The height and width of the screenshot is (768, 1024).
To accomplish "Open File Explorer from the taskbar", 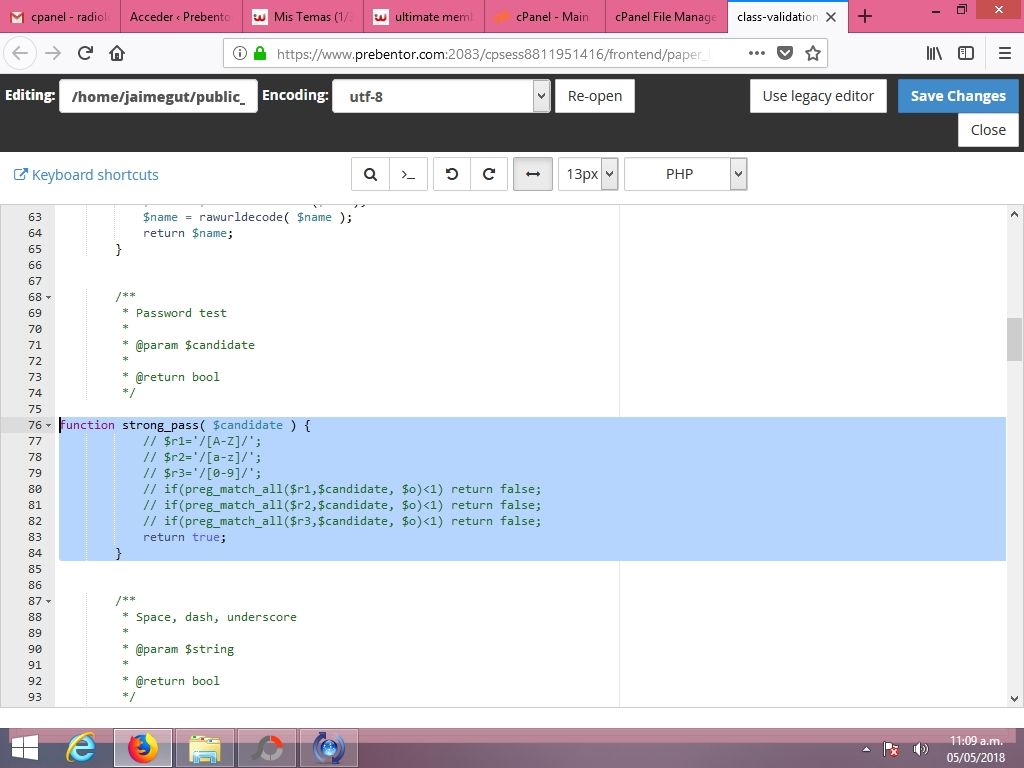I will click(x=204, y=748).
